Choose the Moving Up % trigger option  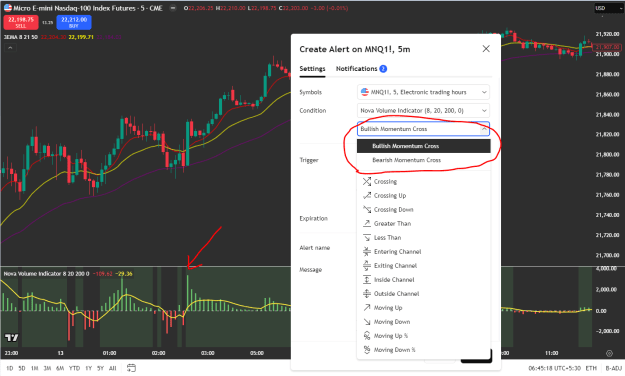point(424,336)
